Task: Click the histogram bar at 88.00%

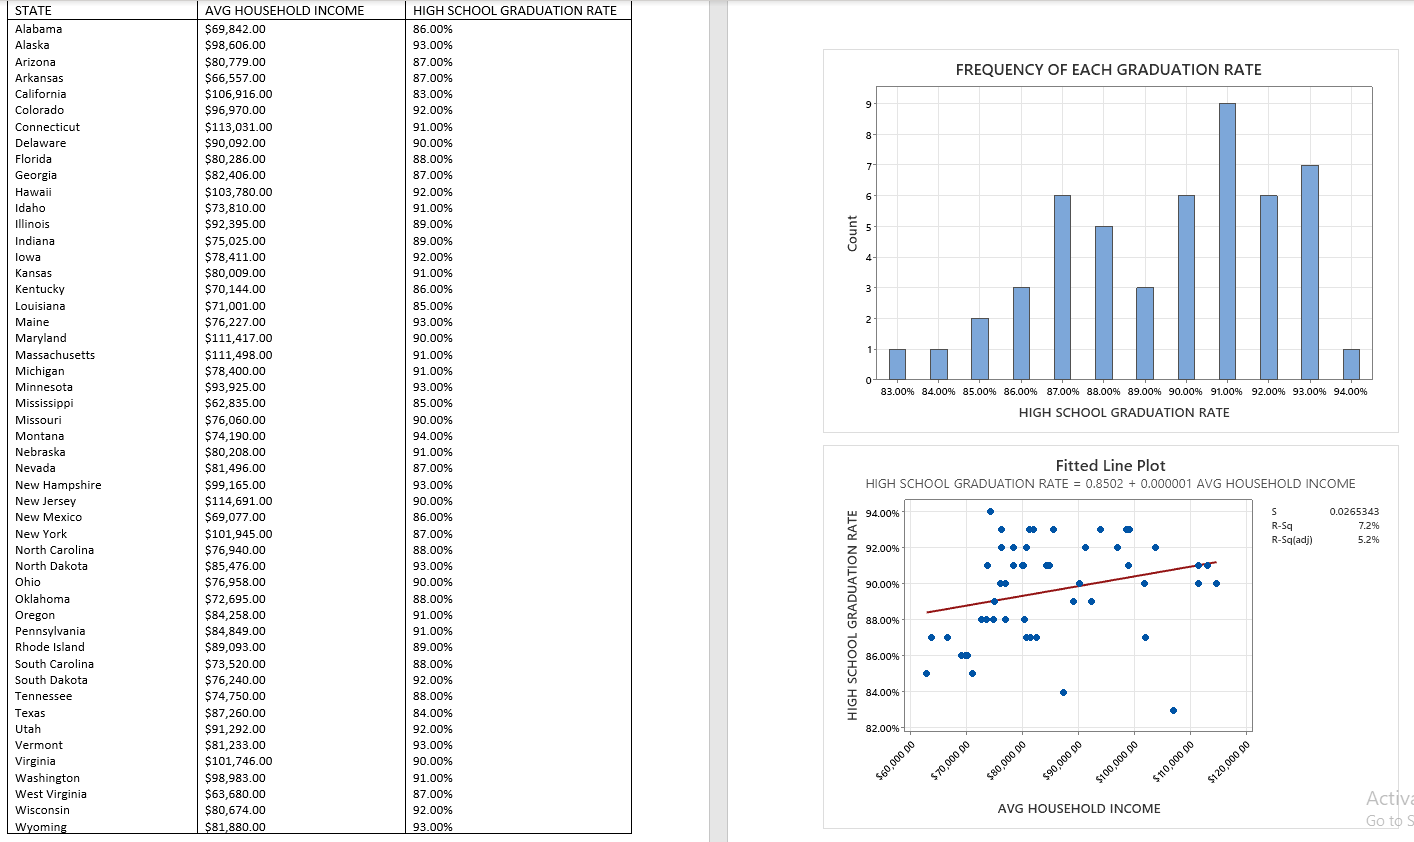Action: (x=1103, y=303)
